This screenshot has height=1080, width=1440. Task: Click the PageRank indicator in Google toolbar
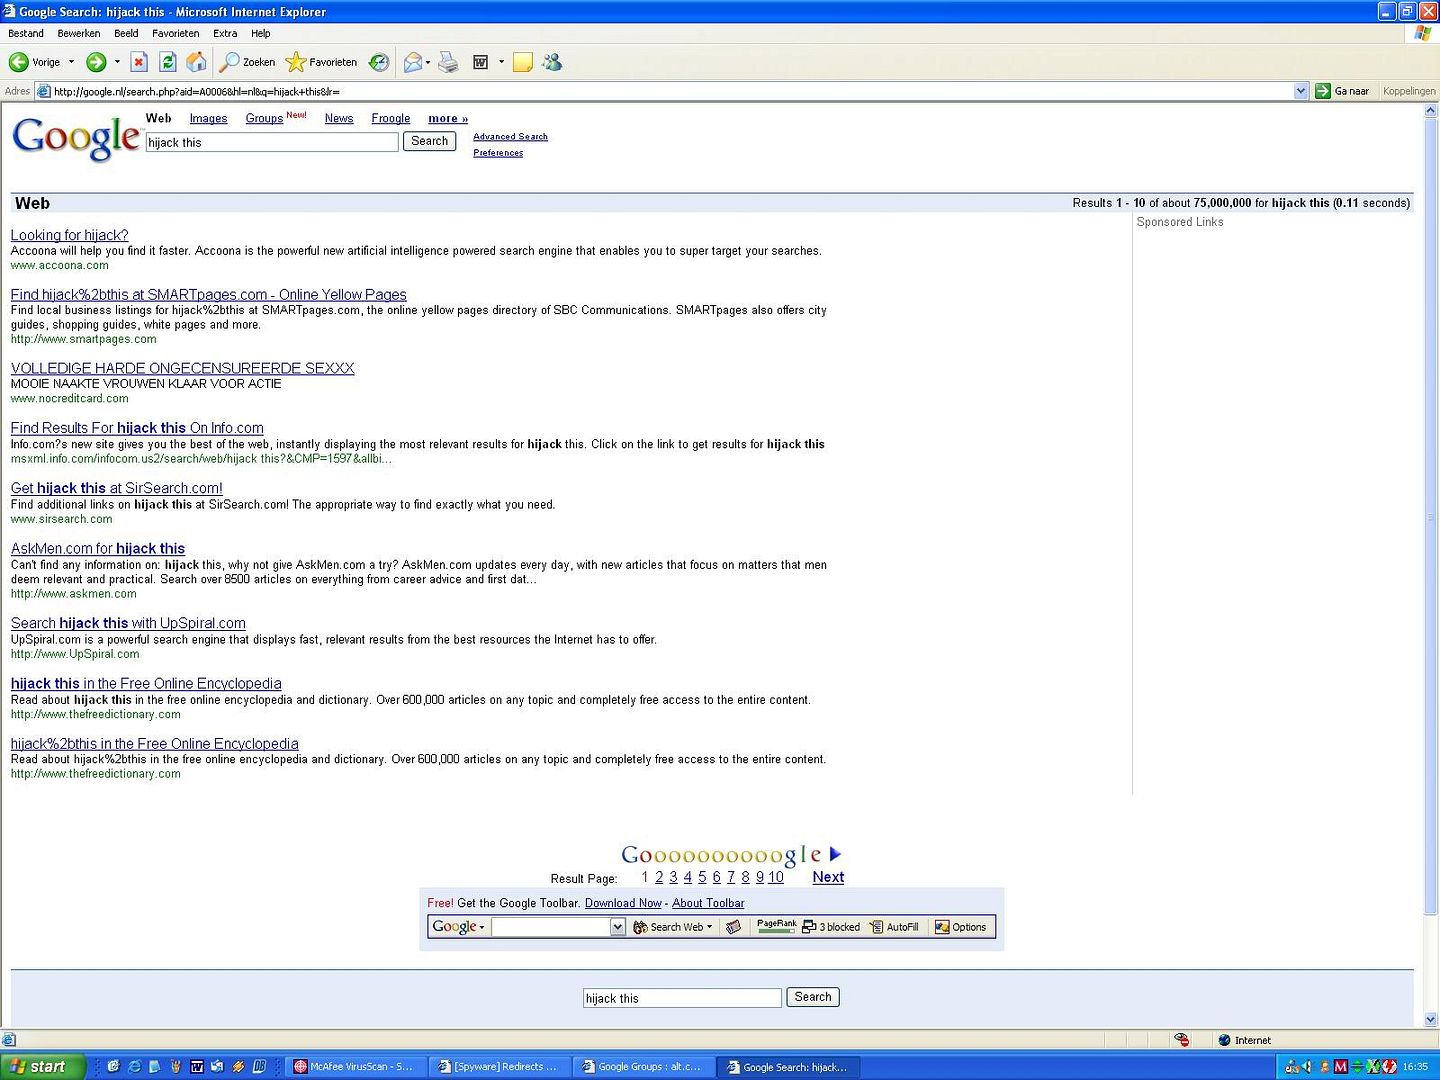776,927
